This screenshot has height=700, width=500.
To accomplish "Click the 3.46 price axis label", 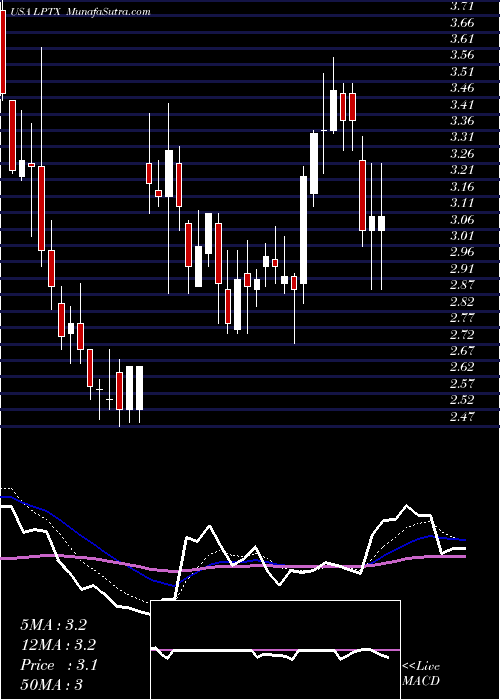I will (462, 88).
